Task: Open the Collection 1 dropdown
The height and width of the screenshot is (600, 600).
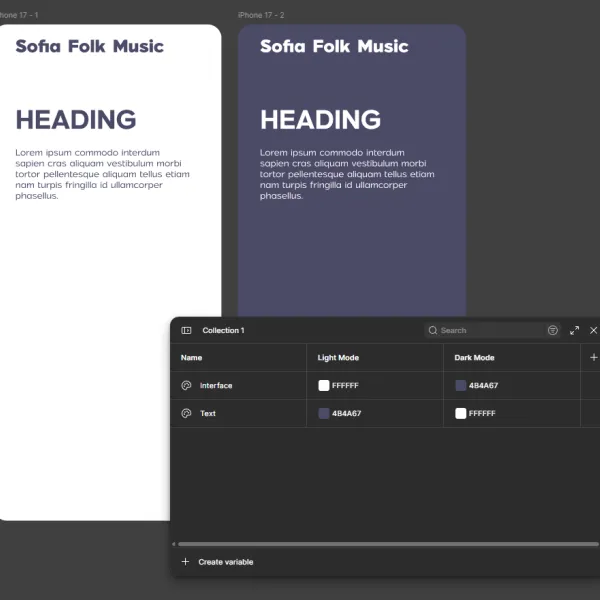Action: point(223,330)
